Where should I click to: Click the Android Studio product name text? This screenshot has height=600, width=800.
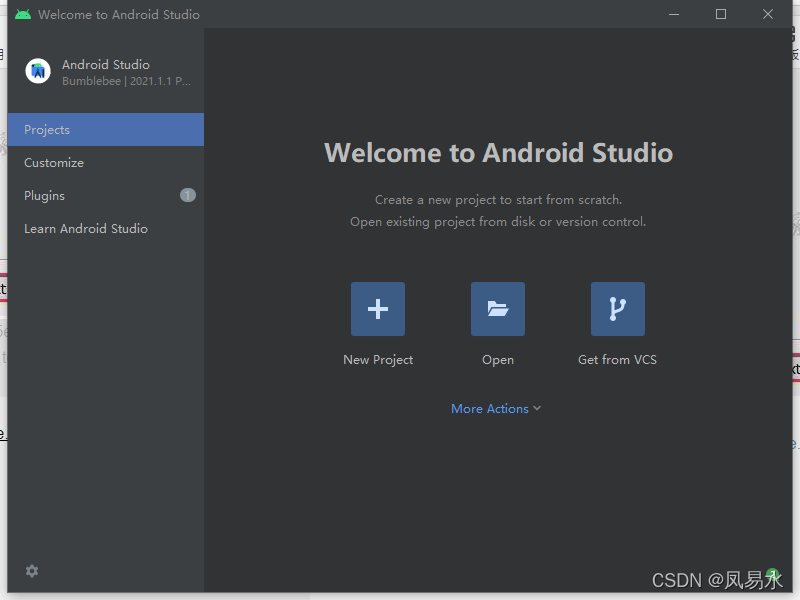pyautogui.click(x=106, y=65)
